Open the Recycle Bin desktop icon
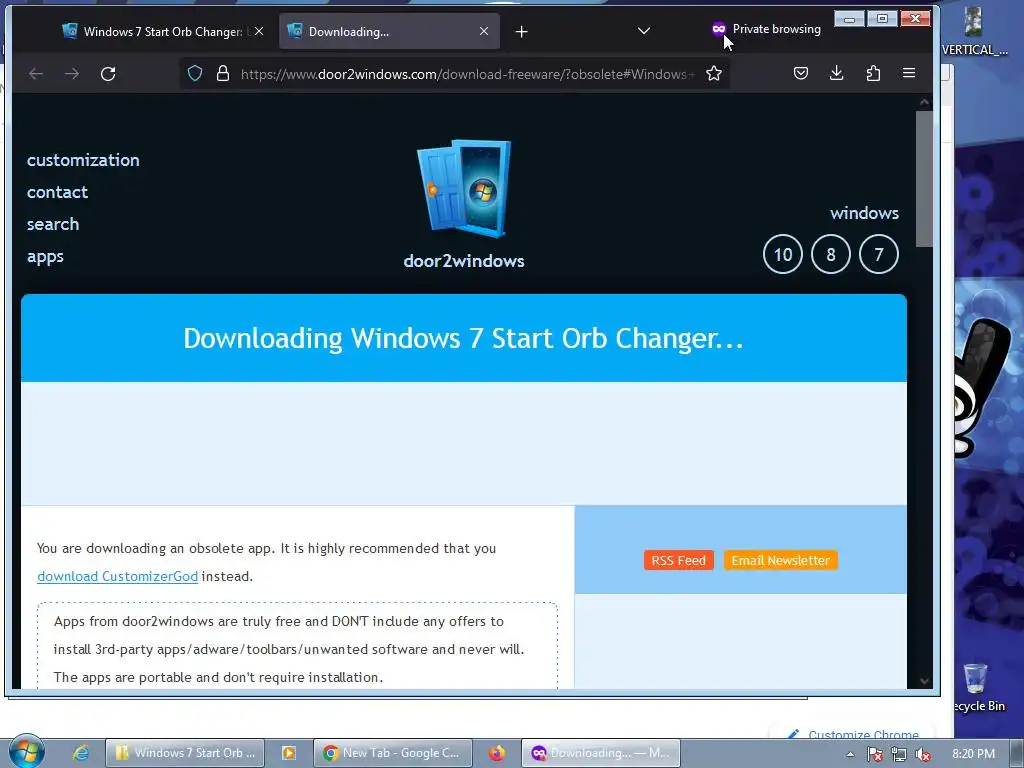This screenshot has height=768, width=1024. (x=977, y=687)
